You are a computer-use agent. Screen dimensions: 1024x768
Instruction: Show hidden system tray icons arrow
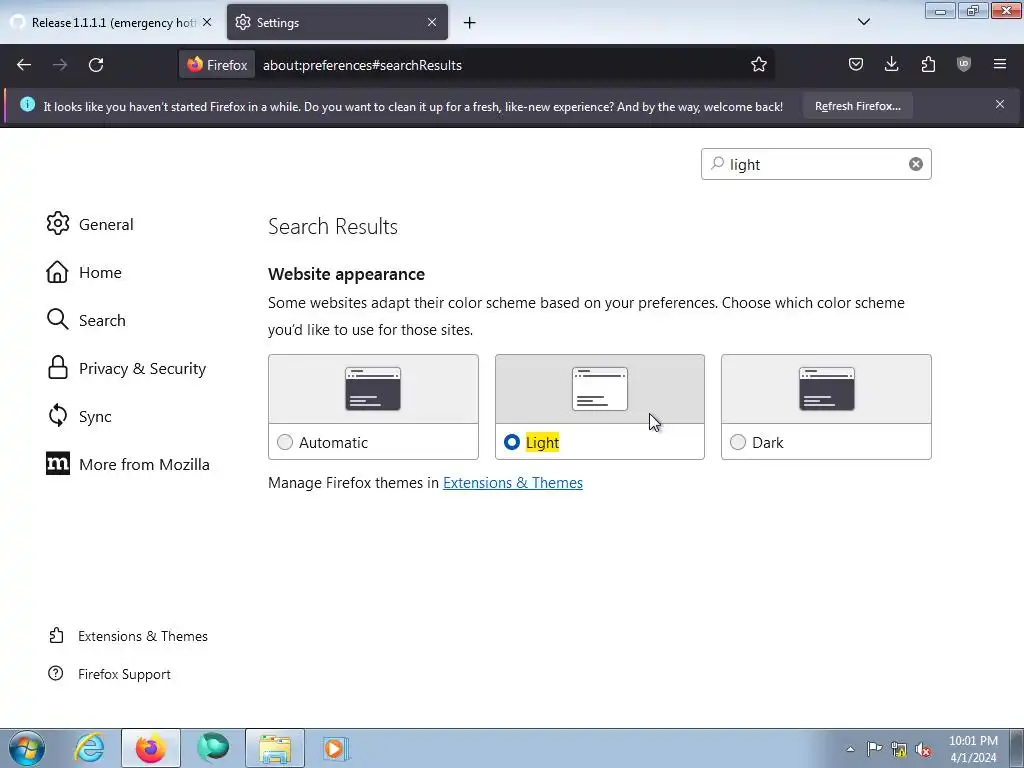tap(850, 749)
